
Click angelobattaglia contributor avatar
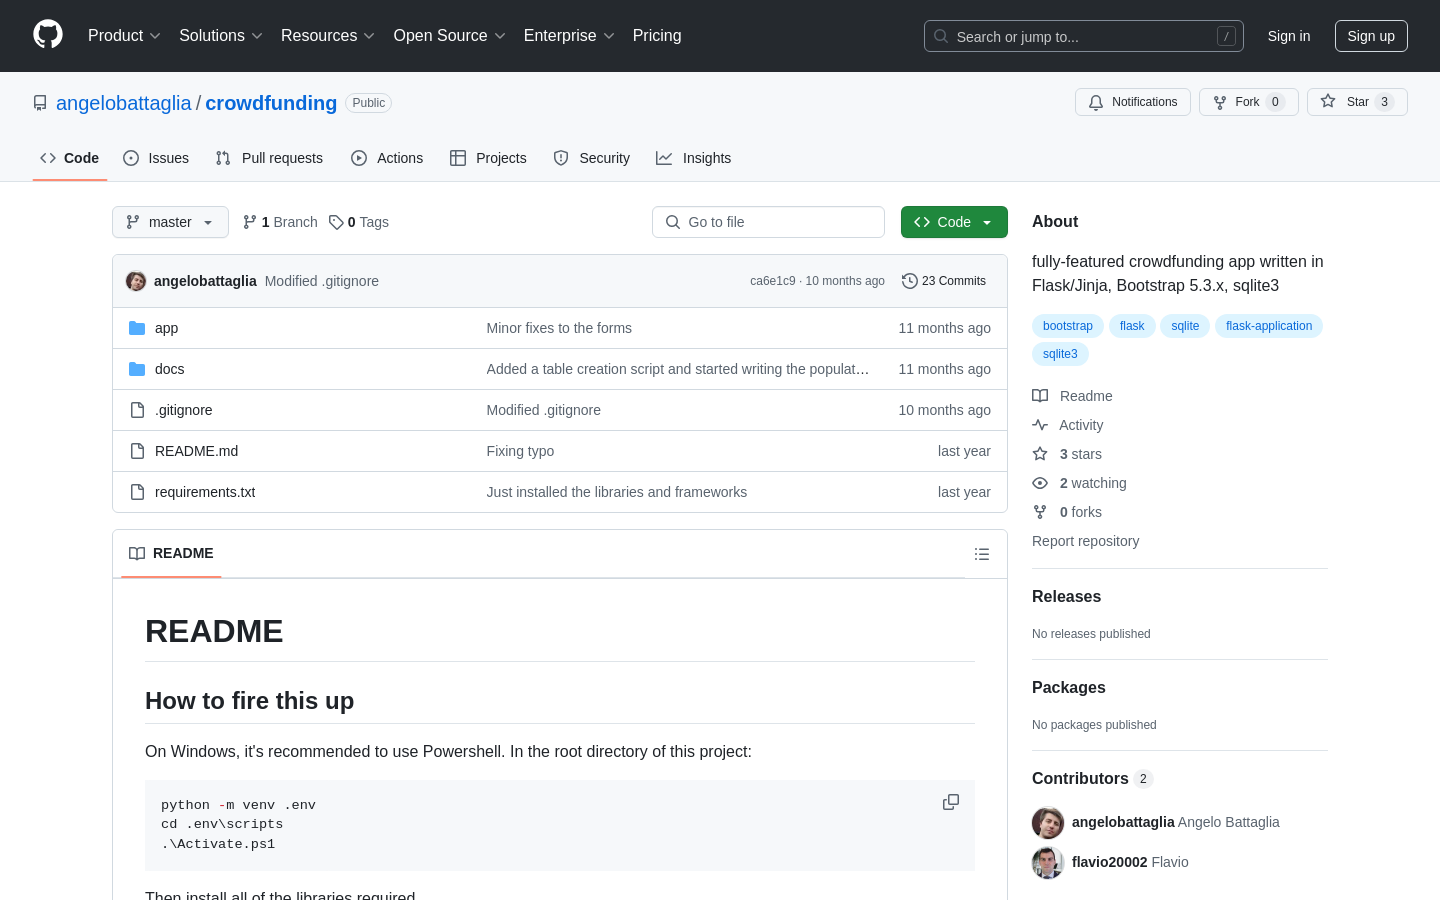pyautogui.click(x=1048, y=823)
